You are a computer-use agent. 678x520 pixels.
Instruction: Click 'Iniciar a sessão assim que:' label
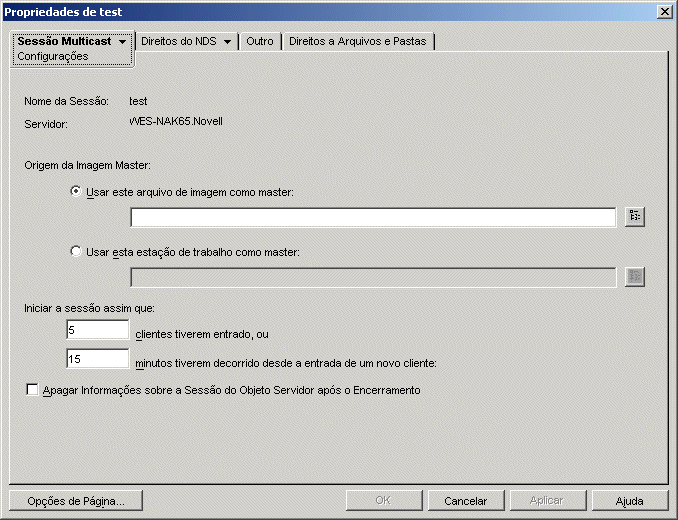(90, 308)
